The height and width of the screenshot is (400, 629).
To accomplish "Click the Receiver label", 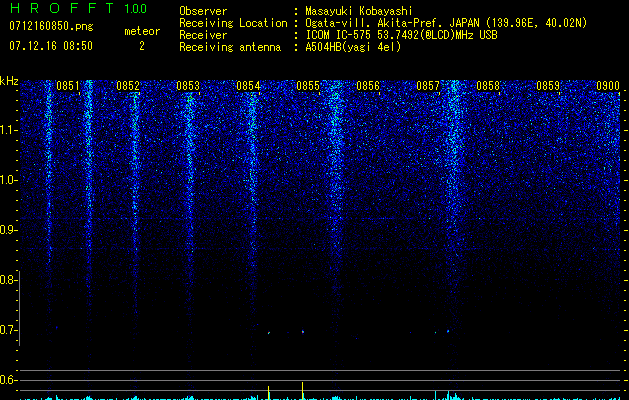I will 203,35.
